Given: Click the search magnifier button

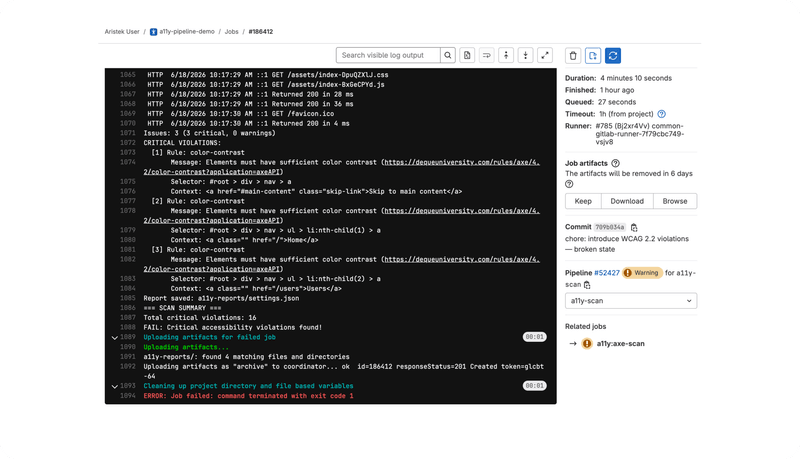Looking at the screenshot, I should coord(447,55).
